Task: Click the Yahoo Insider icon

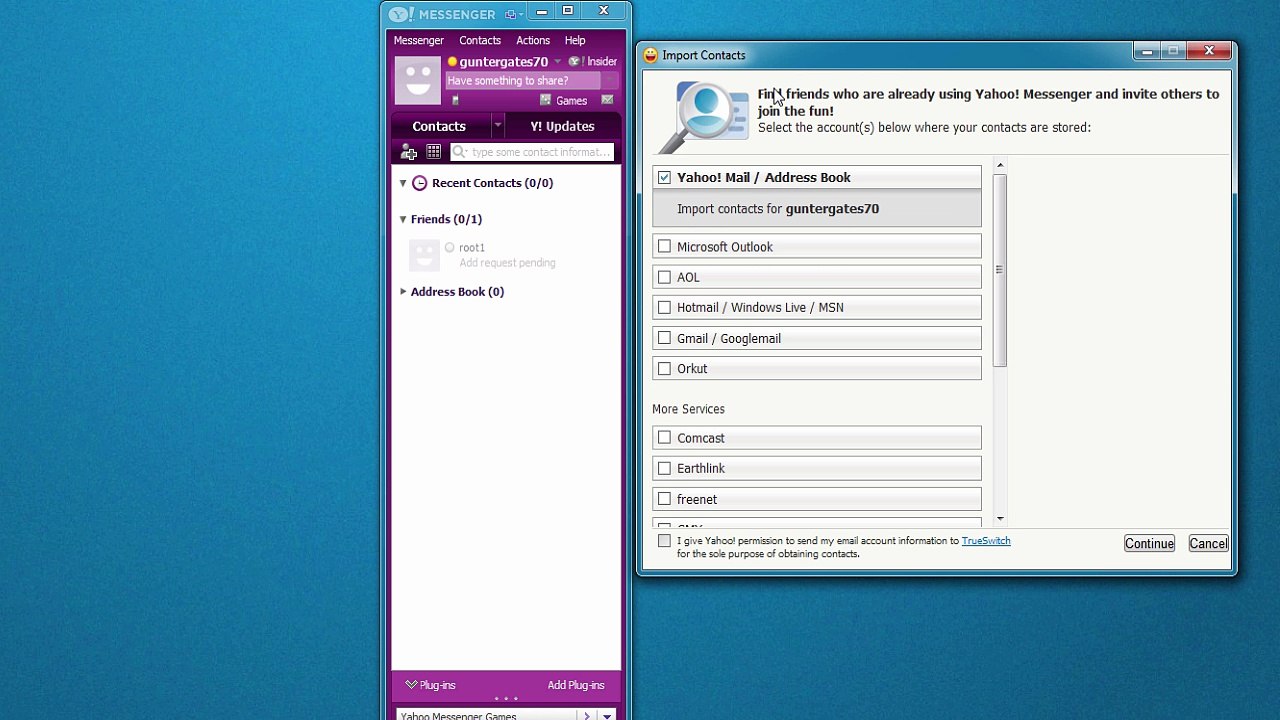Action: (575, 62)
